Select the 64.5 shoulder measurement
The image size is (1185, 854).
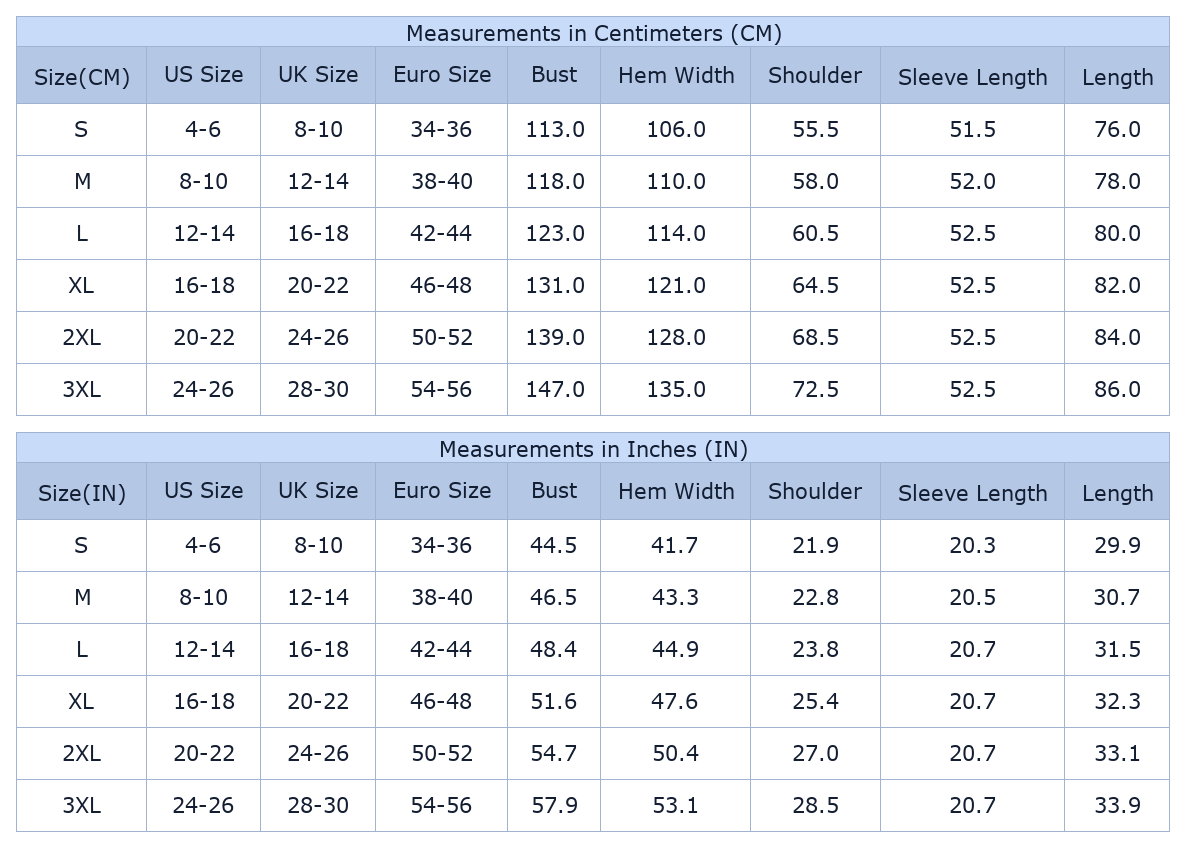(815, 285)
